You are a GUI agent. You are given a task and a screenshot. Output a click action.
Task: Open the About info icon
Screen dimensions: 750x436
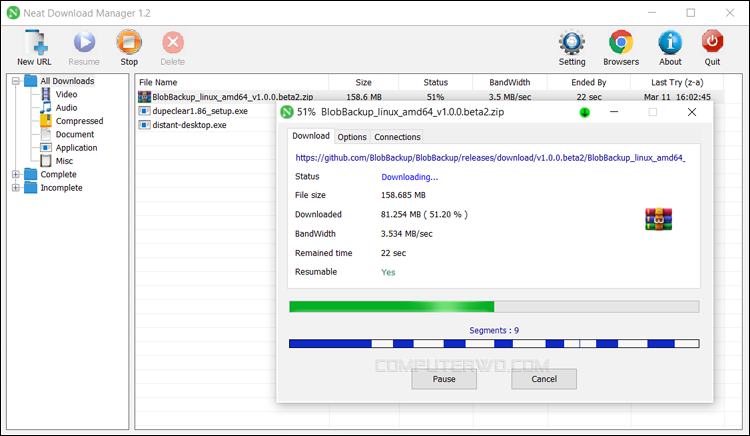point(670,43)
